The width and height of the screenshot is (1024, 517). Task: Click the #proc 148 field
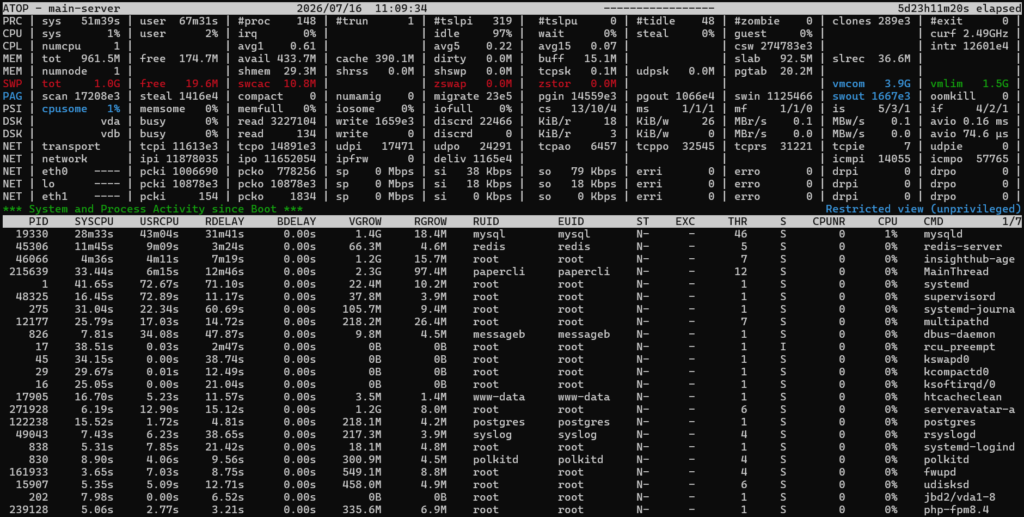pos(277,21)
